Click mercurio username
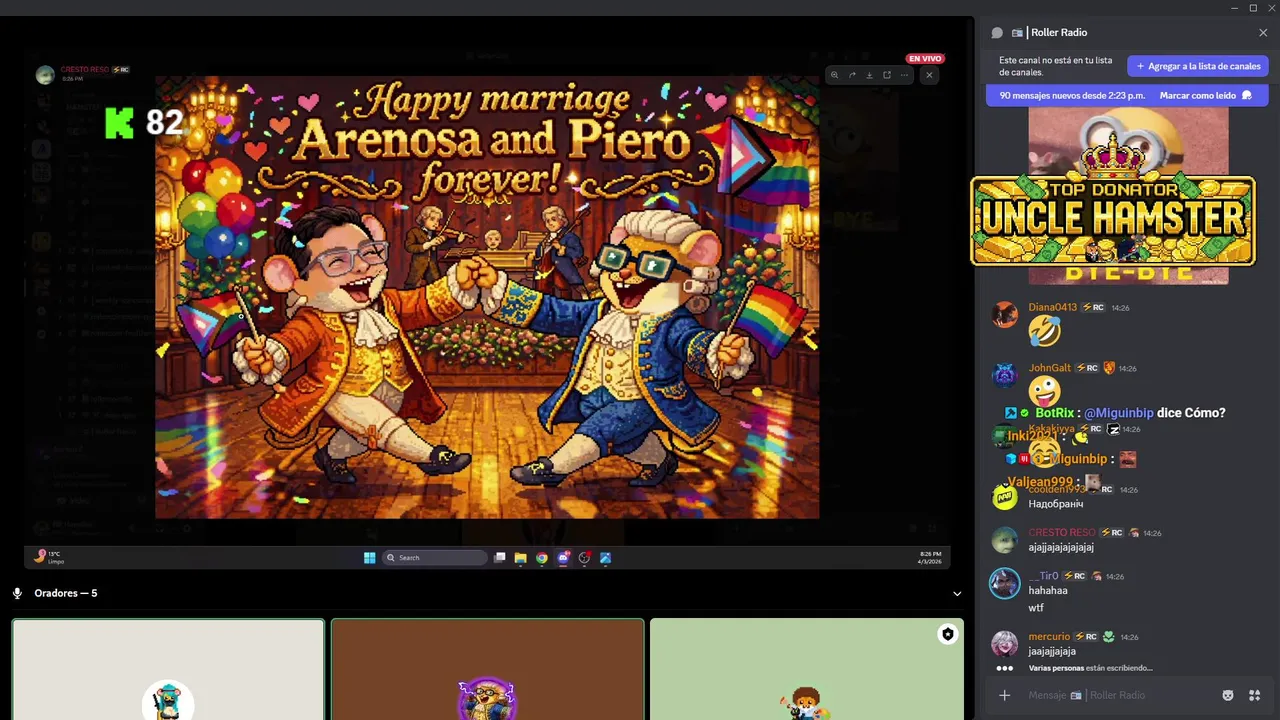Image resolution: width=1280 pixels, height=720 pixels. [1049, 637]
